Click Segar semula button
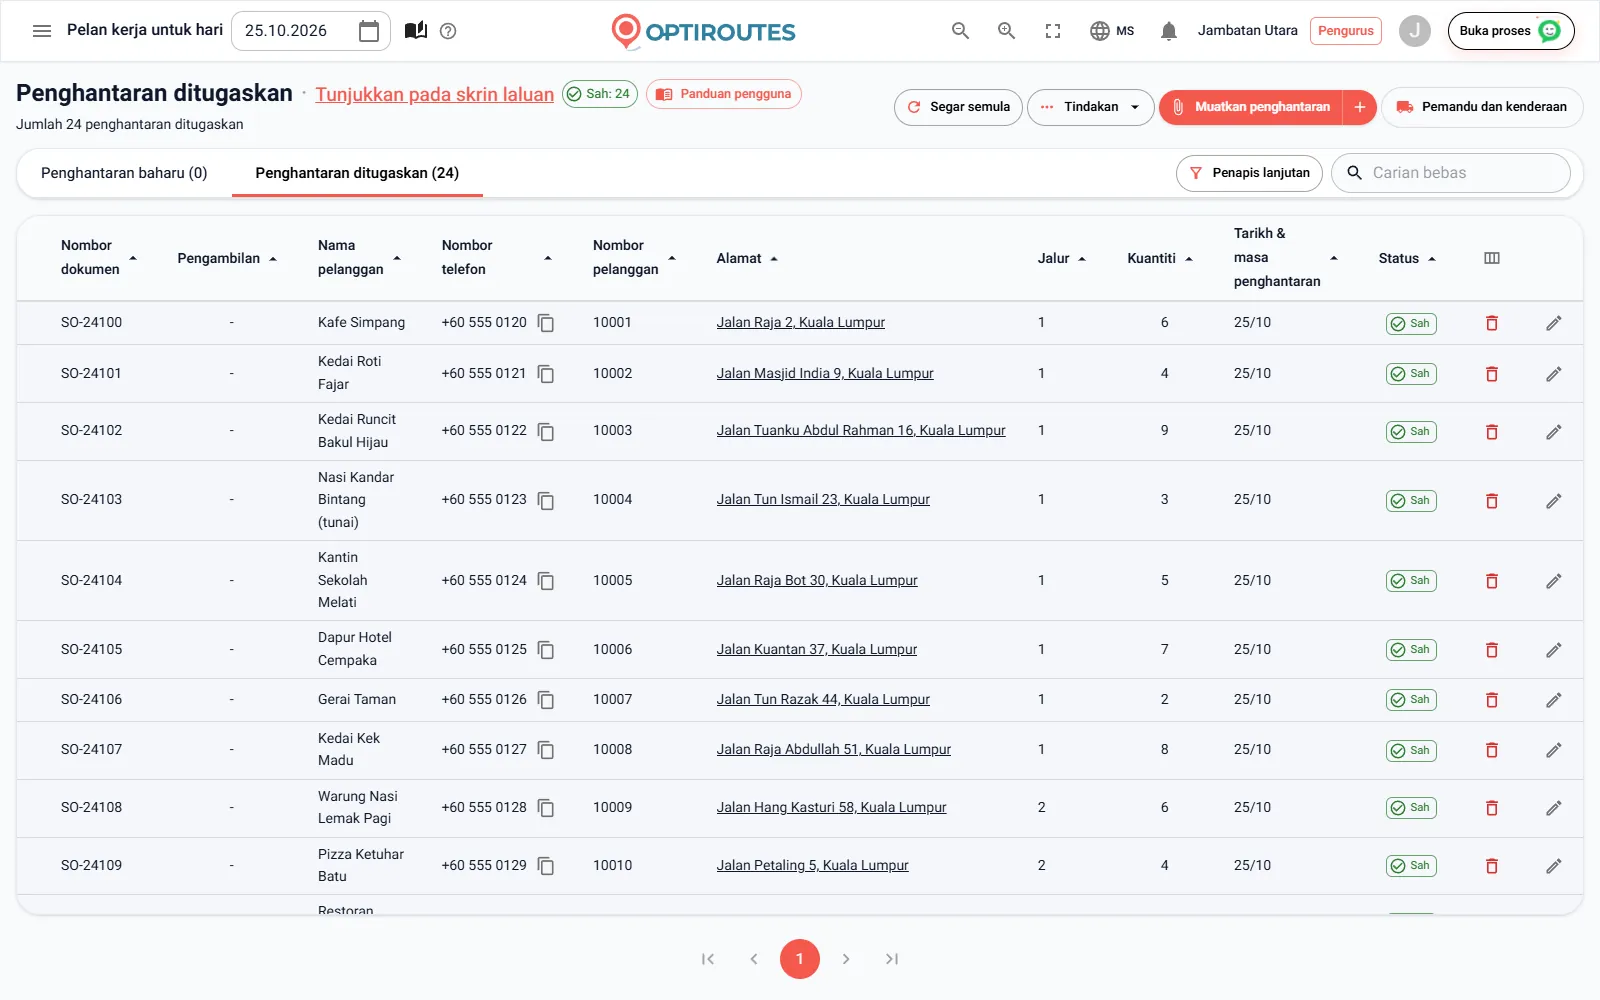Viewport: 1600px width, 1000px height. click(958, 107)
